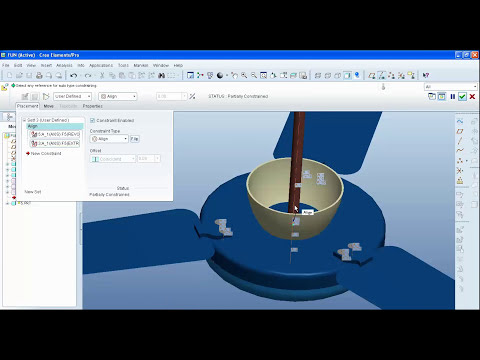Click the Placement tab
This screenshot has width=480, height=360.
click(28, 106)
